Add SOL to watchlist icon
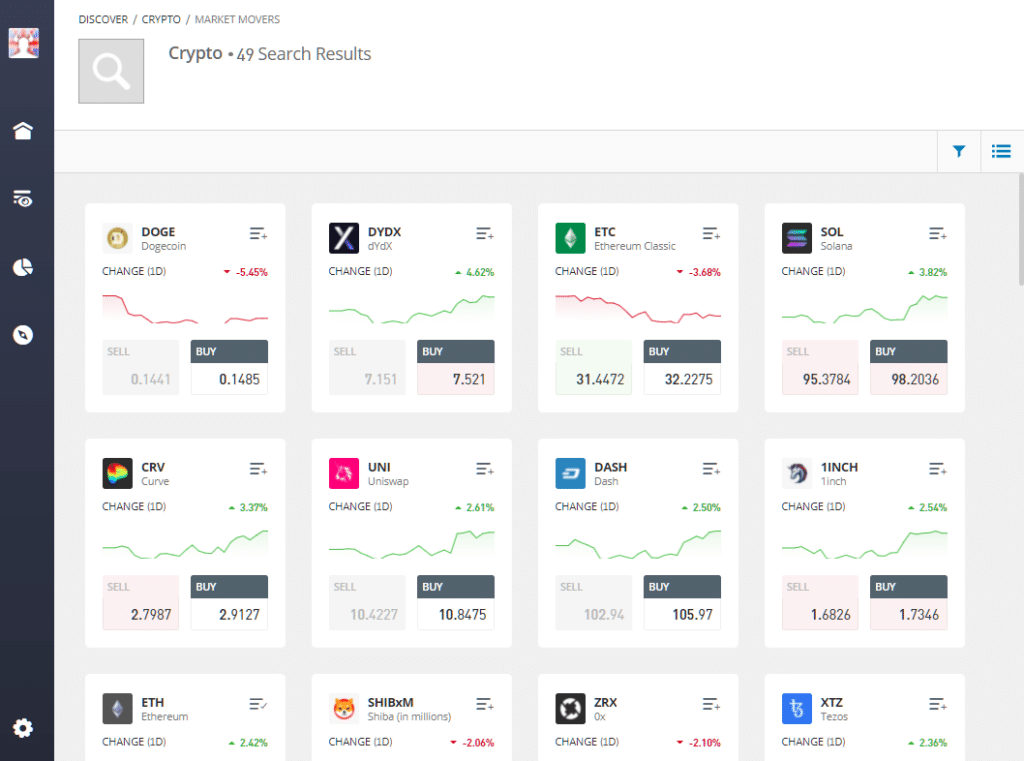 click(x=938, y=234)
